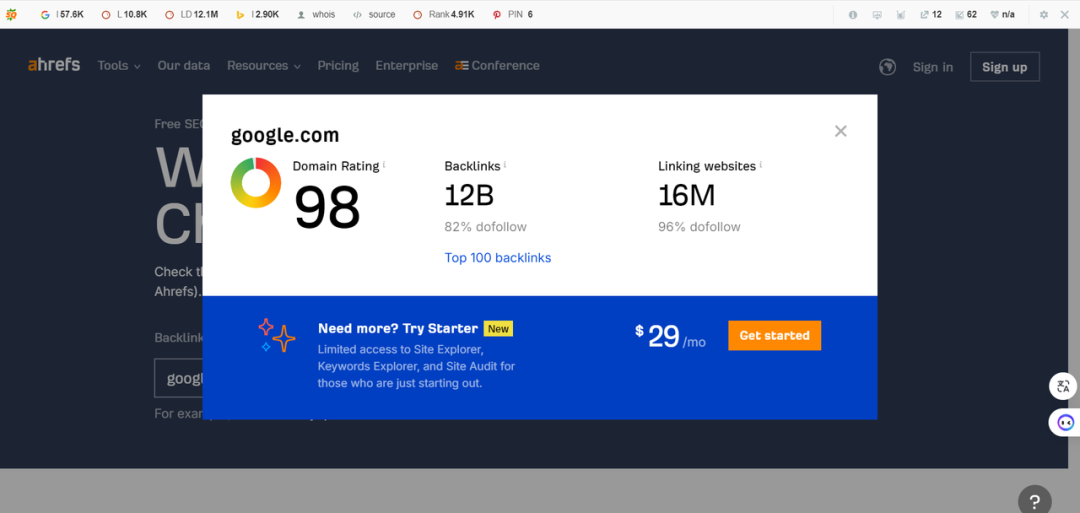The image size is (1080, 513).
Task: Open SEOquake page info icon
Action: (x=853, y=14)
